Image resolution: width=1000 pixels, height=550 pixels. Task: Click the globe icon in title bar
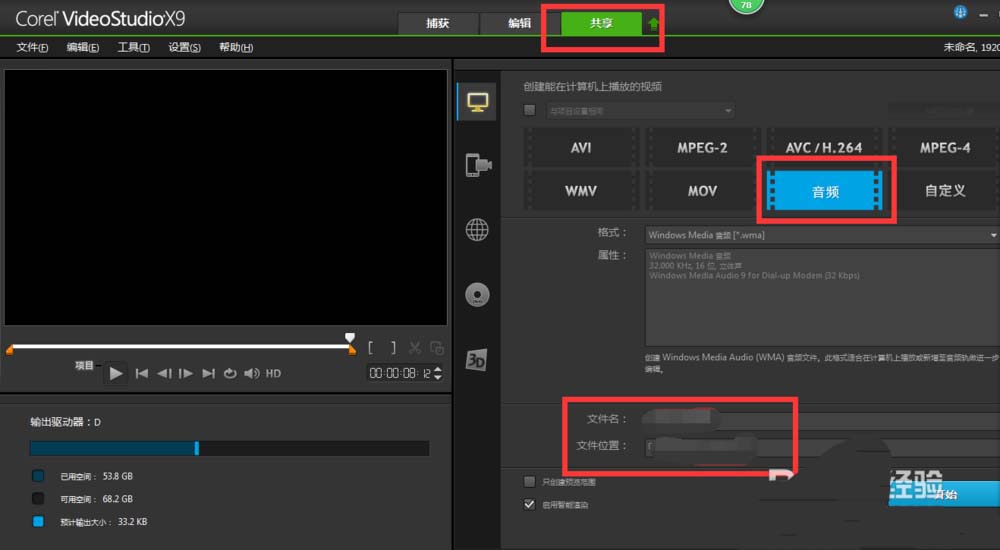(x=960, y=12)
